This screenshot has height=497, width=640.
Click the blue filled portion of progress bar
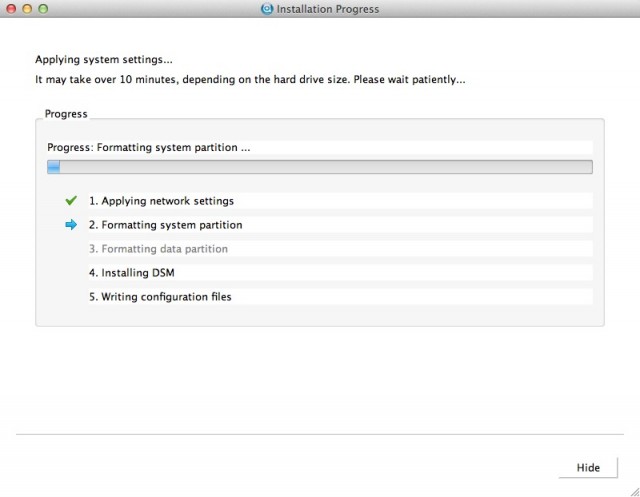click(x=53, y=167)
